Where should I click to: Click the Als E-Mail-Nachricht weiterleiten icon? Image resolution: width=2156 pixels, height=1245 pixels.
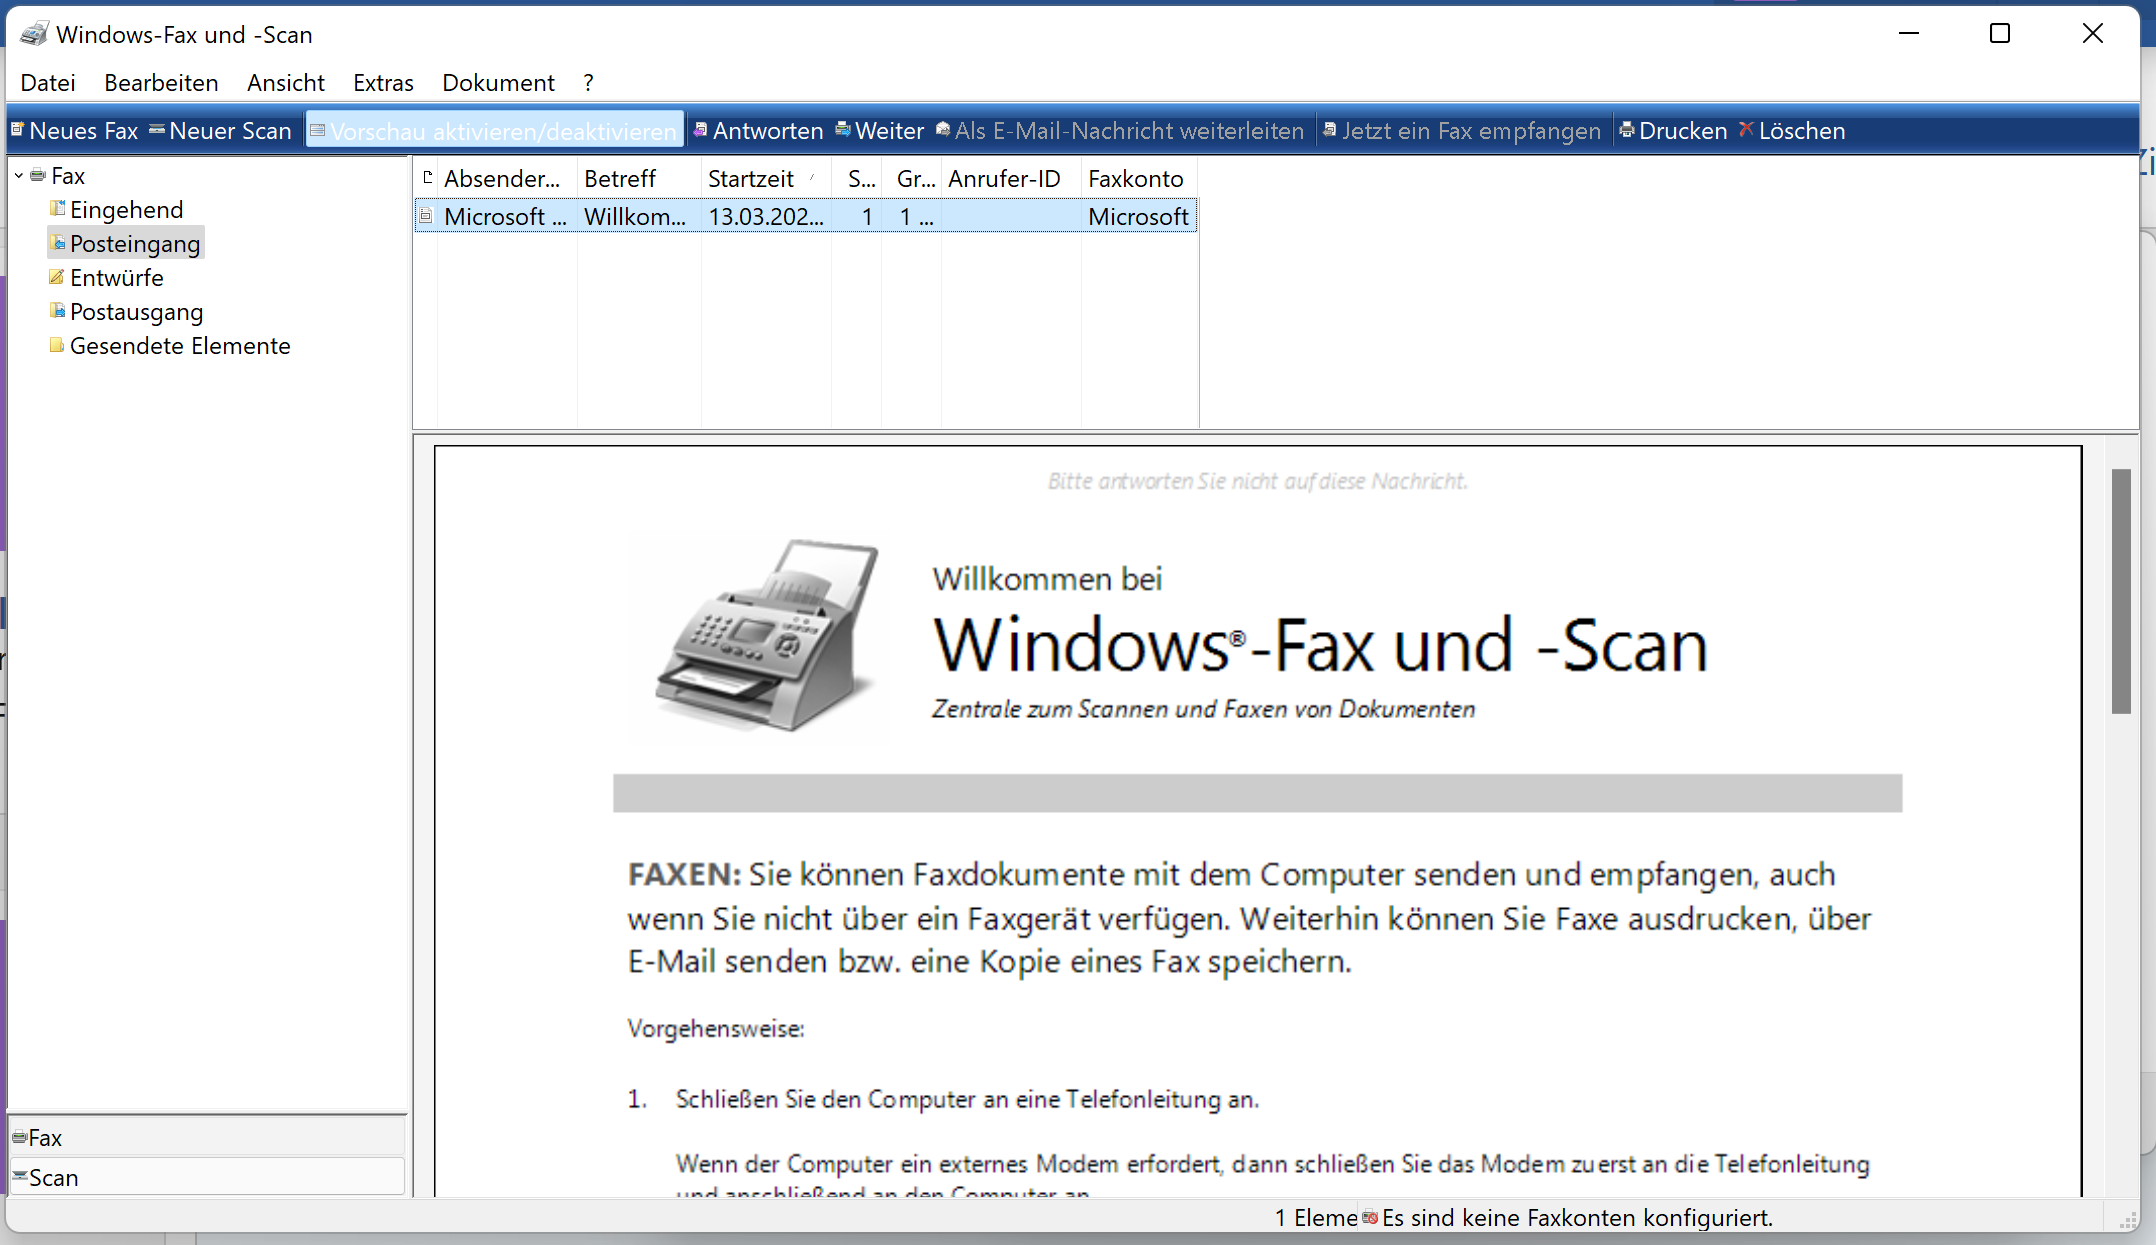click(943, 130)
